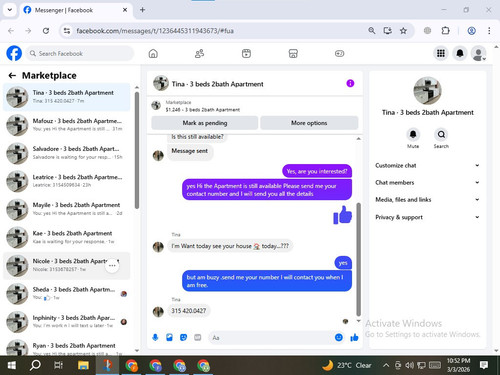Image resolution: width=500 pixels, height=375 pixels.
Task: Open Chrome's three-dot menu
Action: (489, 31)
